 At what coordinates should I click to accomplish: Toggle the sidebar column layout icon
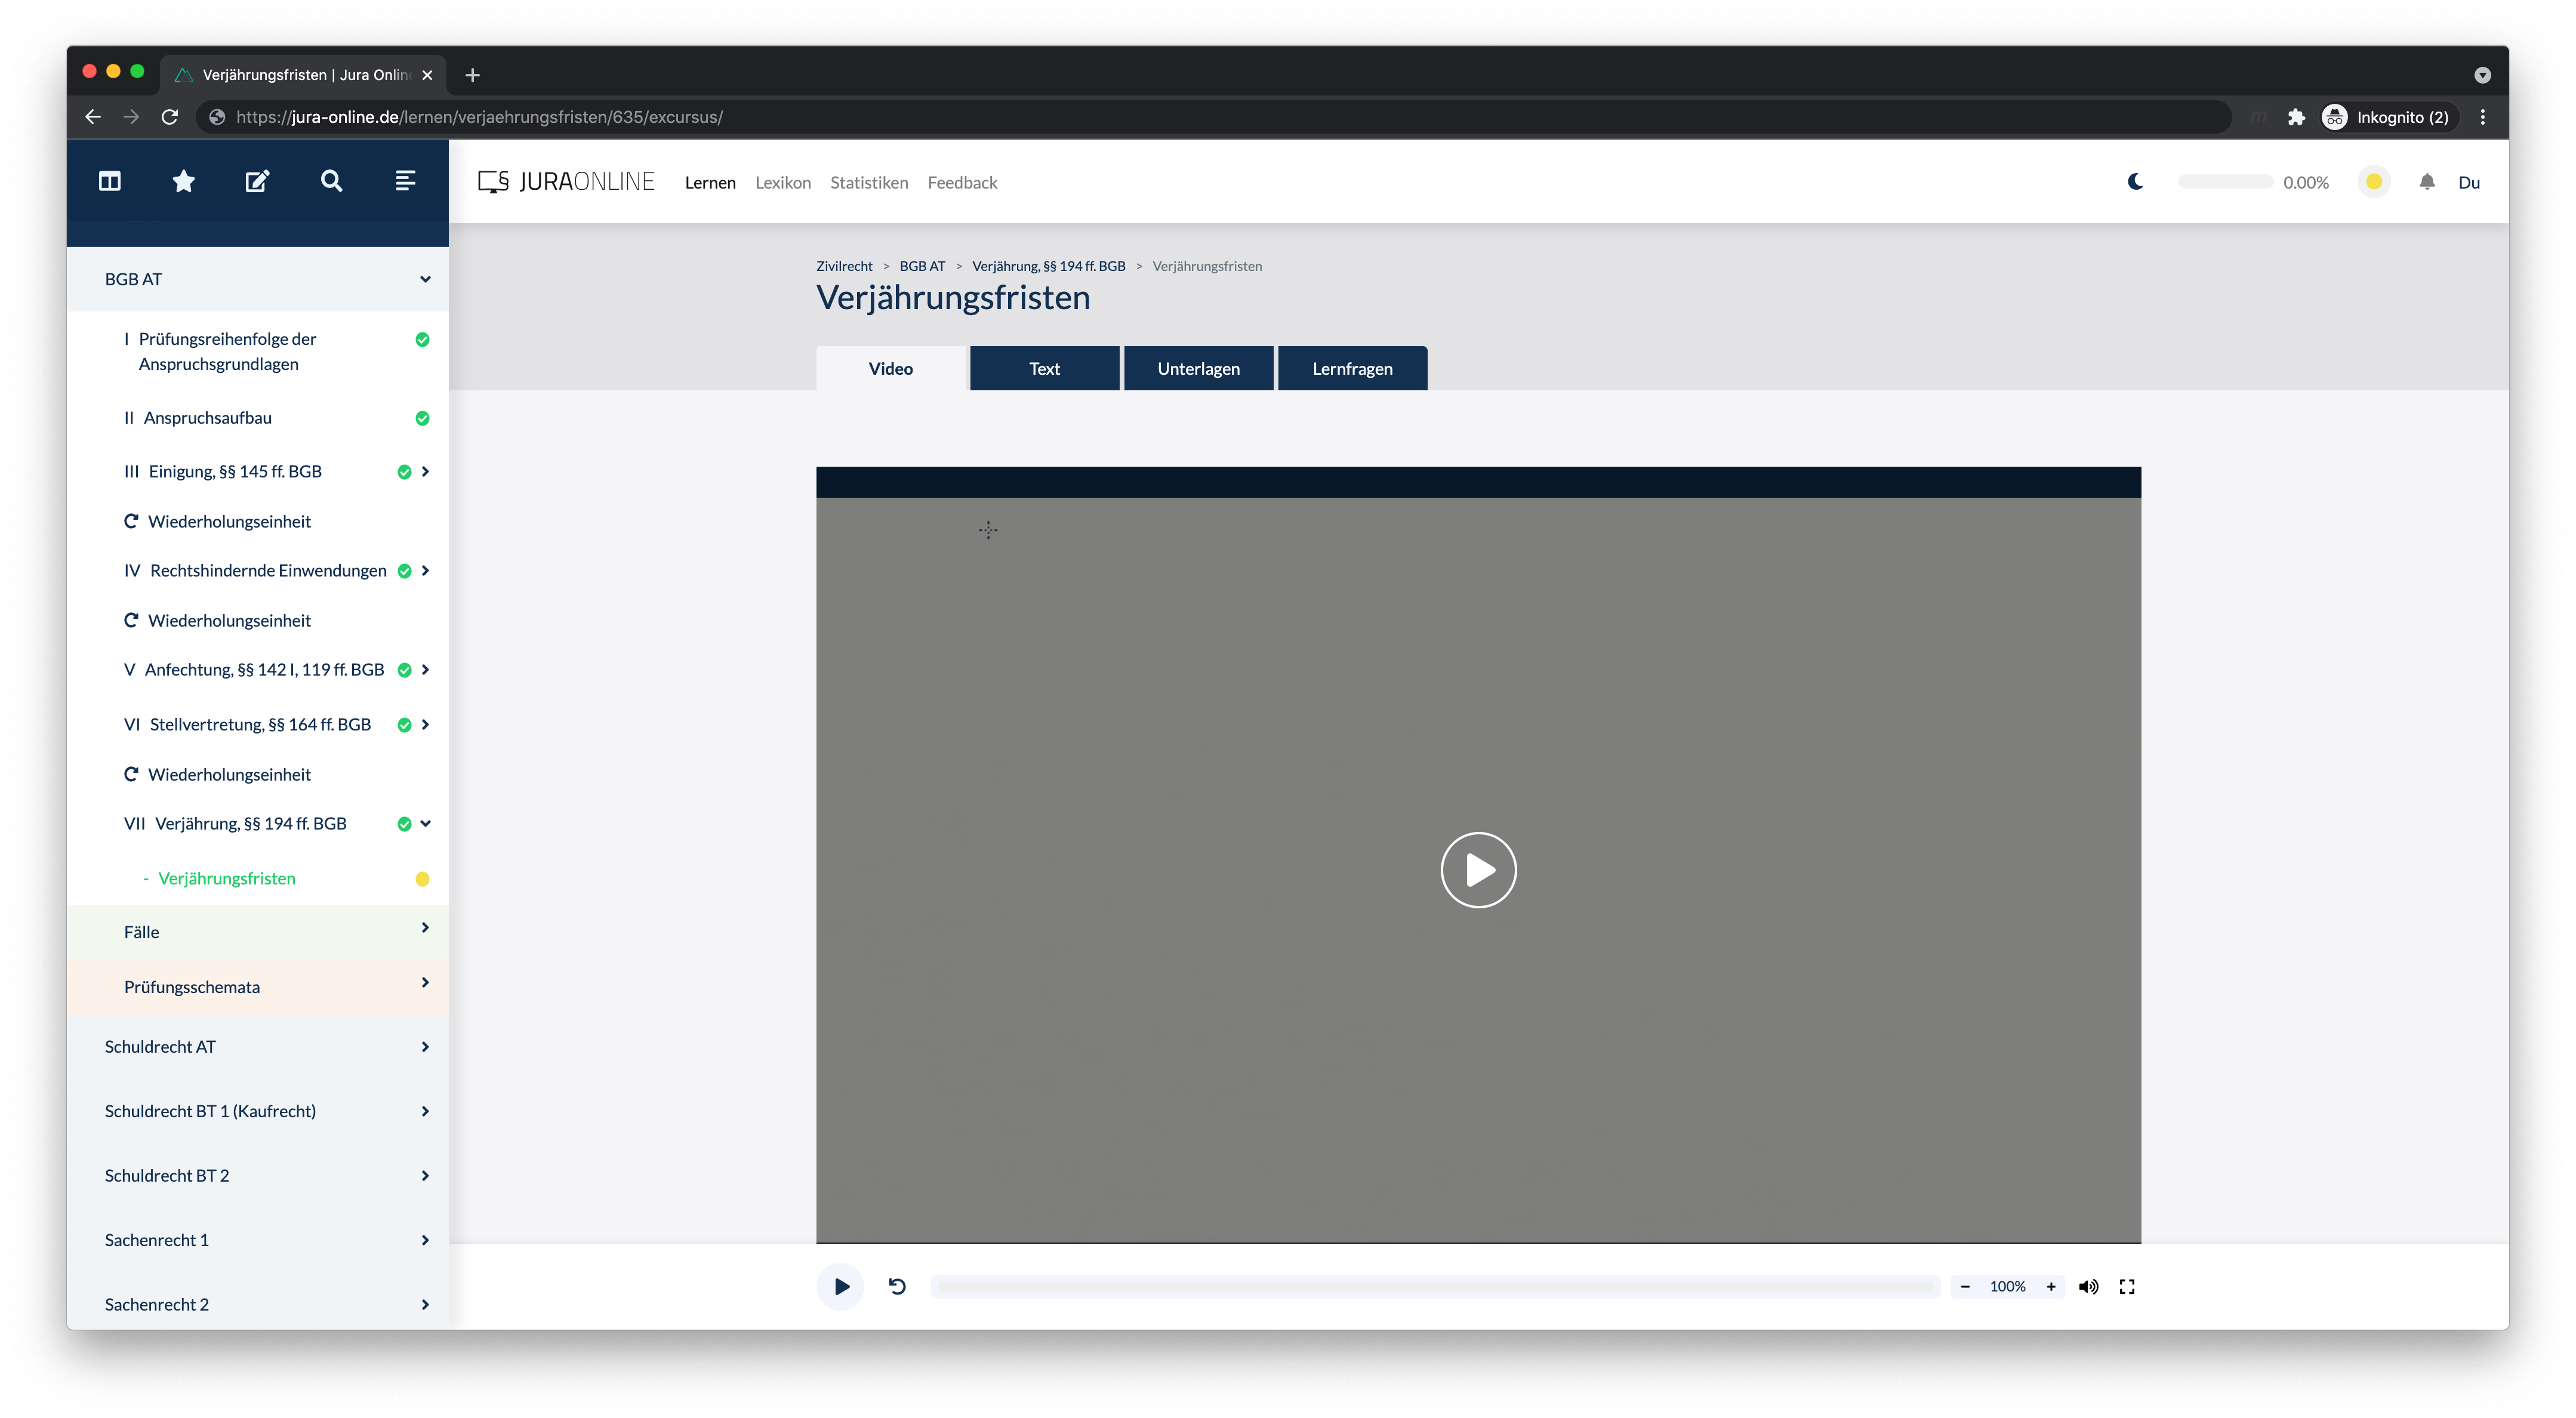(110, 181)
